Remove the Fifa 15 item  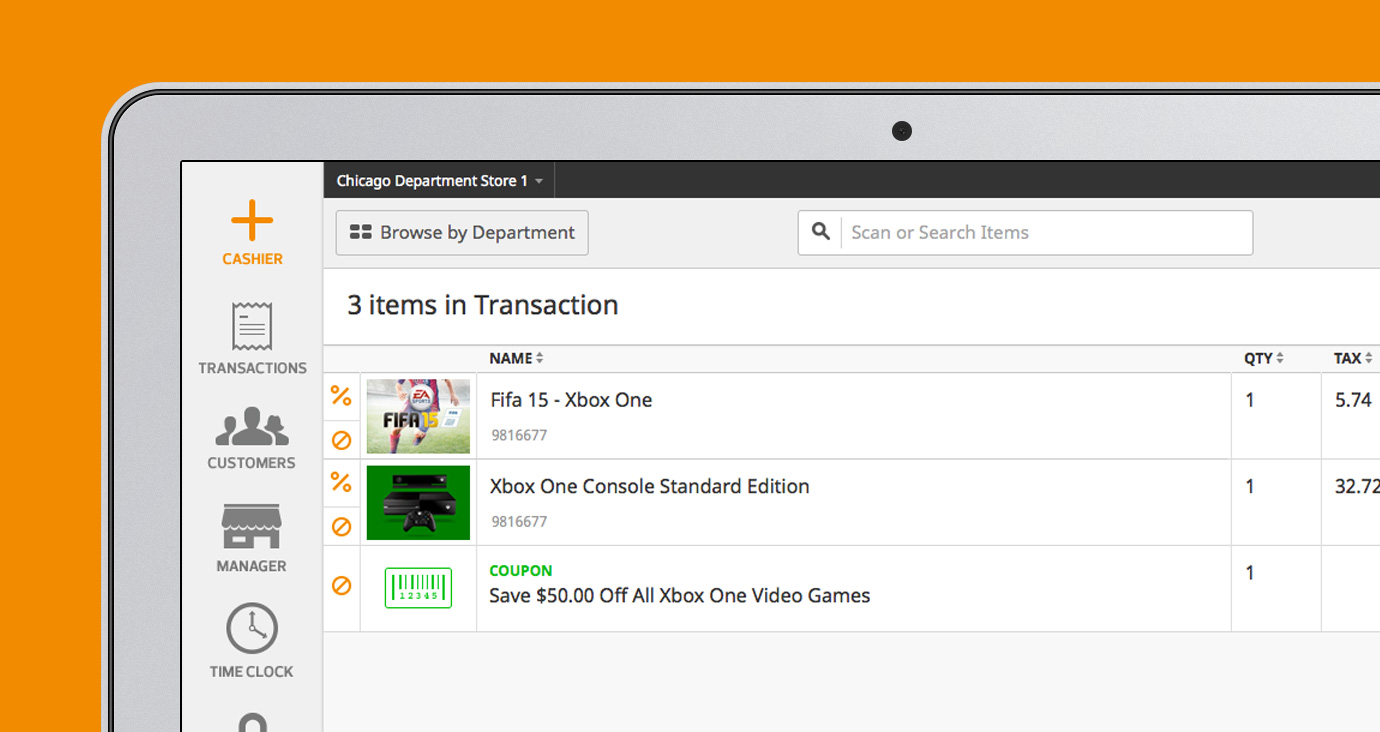[x=341, y=440]
